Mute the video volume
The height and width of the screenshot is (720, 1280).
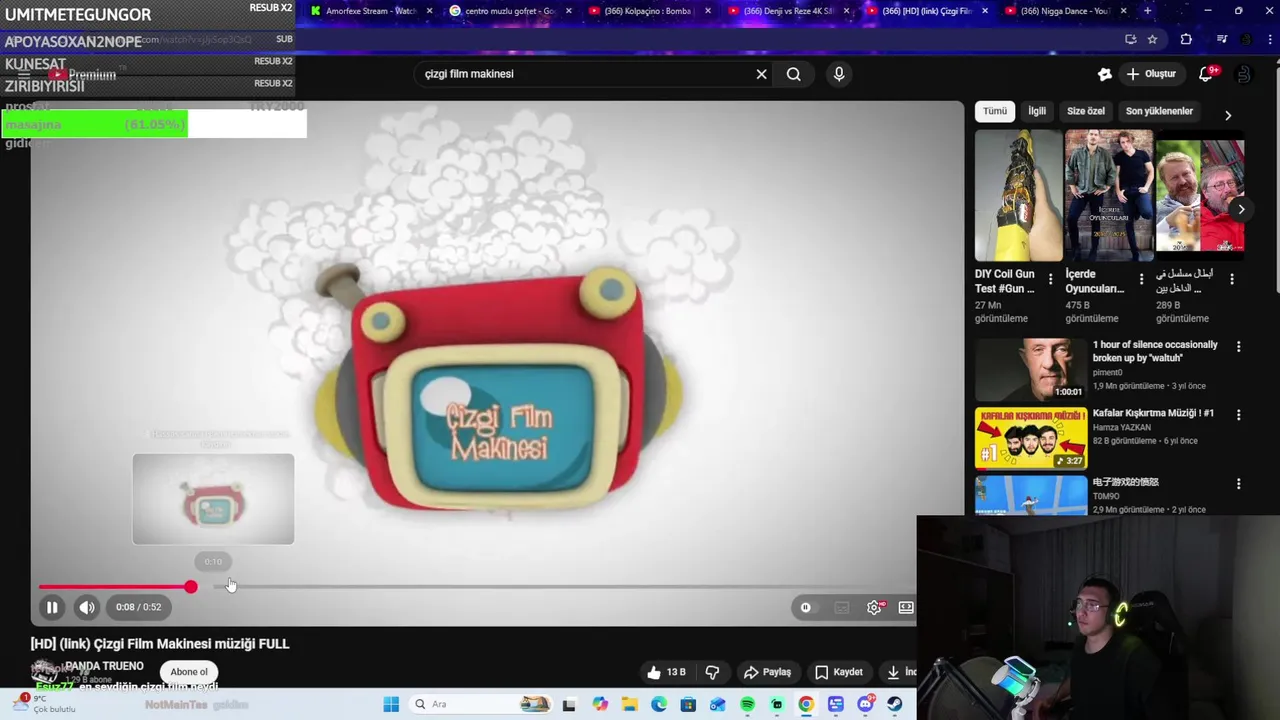coord(87,607)
